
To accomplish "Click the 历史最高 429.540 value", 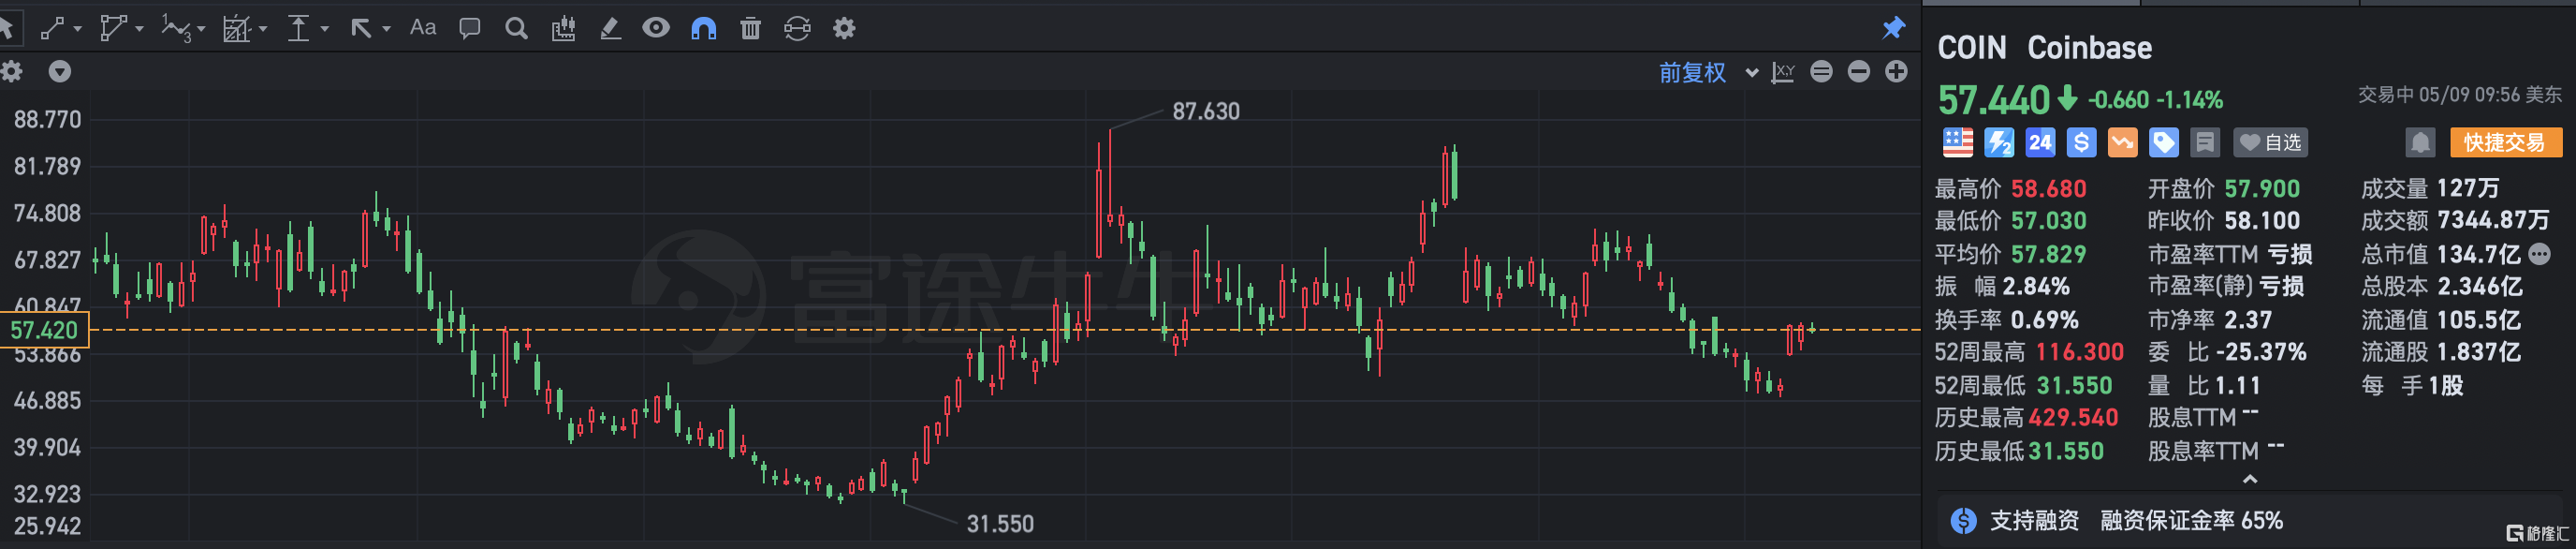I will 2073,419.
